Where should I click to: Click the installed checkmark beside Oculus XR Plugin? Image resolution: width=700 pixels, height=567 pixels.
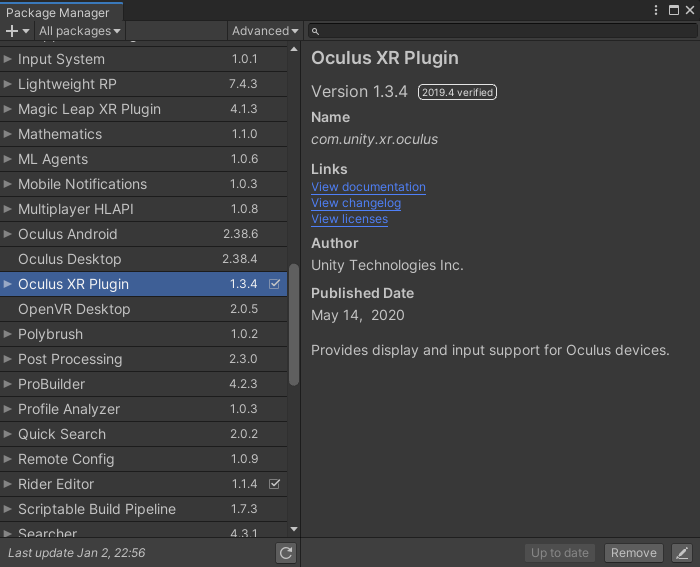coord(275,284)
